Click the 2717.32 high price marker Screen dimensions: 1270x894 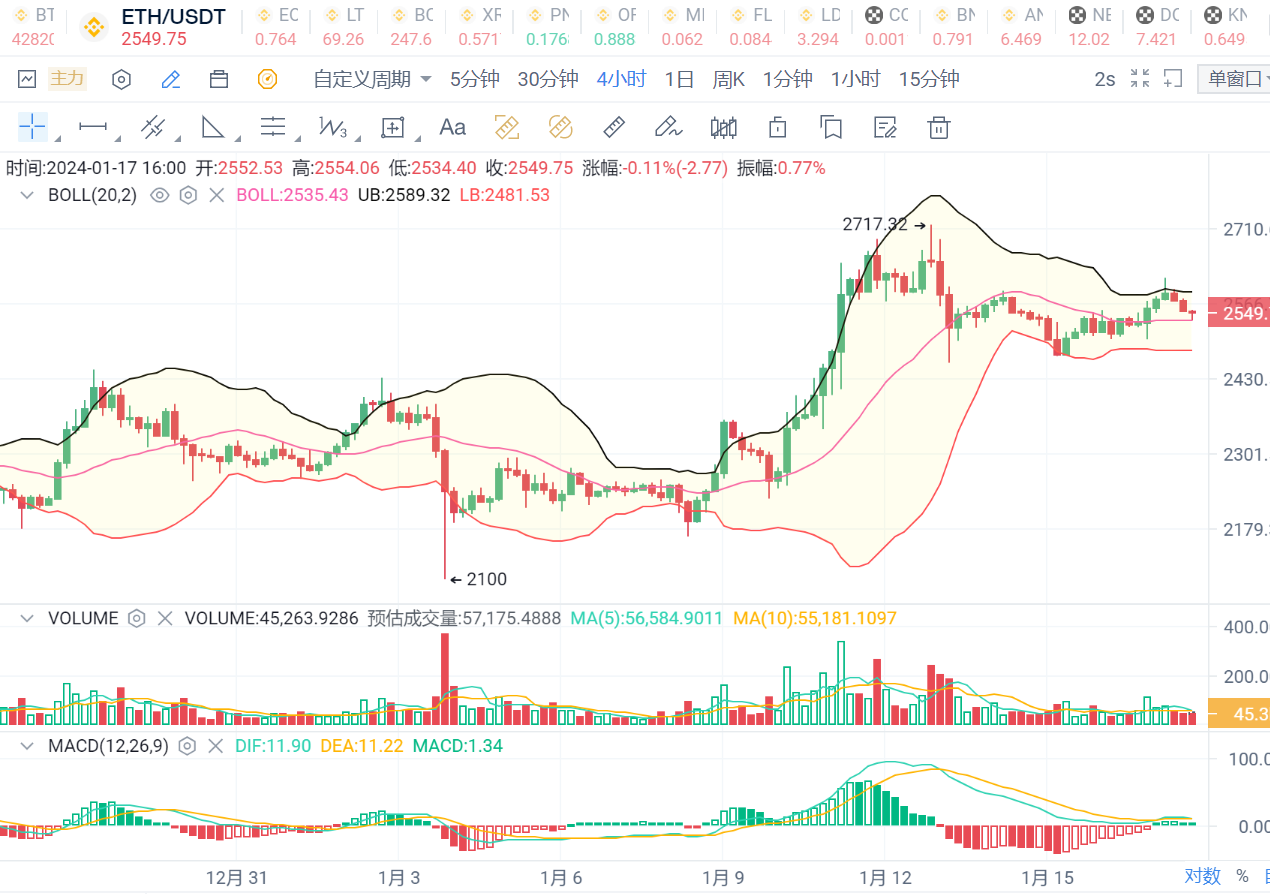[x=885, y=225]
